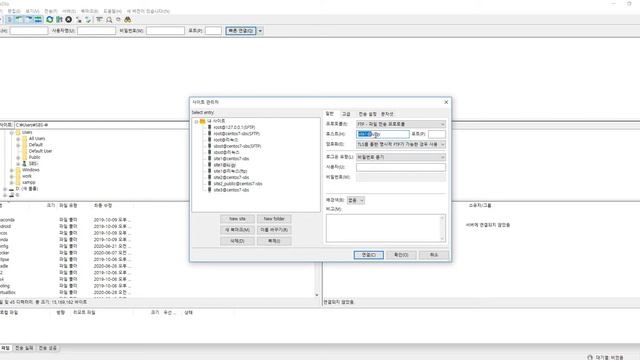Image resolution: width=640 pixels, height=360 pixels.
Task: Click the 확인(O) button
Action: 401,255
